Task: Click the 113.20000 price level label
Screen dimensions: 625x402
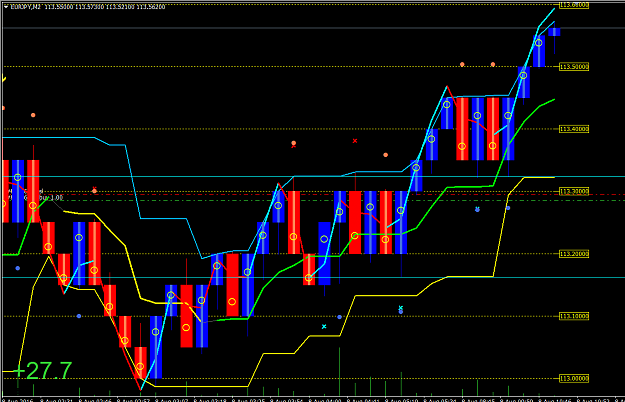Action: pyautogui.click(x=574, y=254)
